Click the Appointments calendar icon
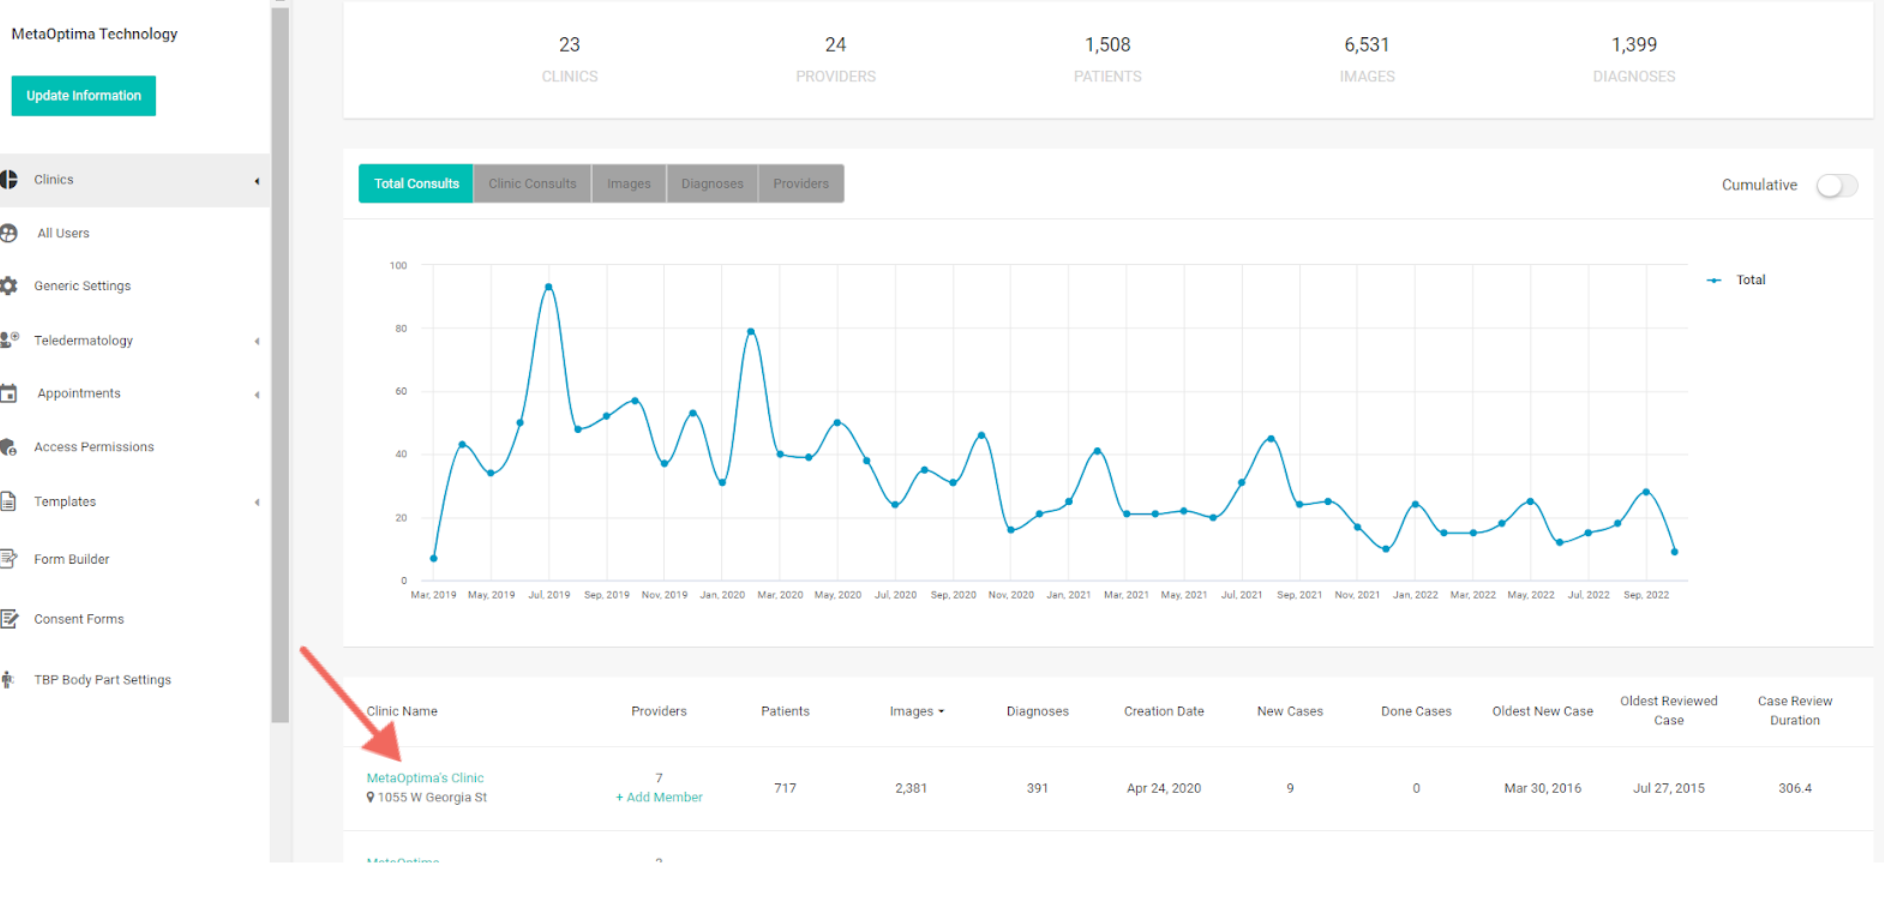Image resolution: width=1884 pixels, height=906 pixels. pyautogui.click(x=9, y=393)
